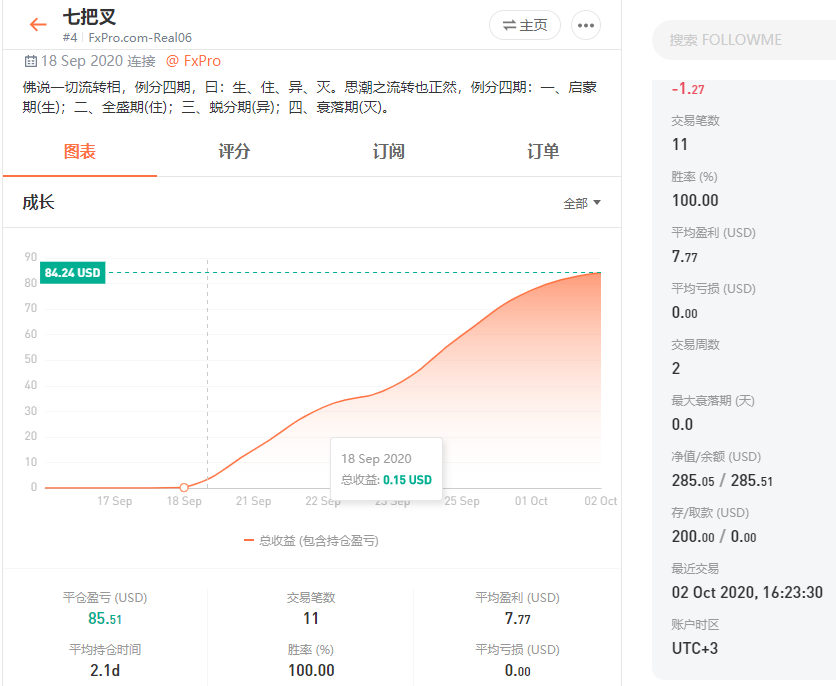
Task: Focus the 搜索 FOLLOWME search field
Action: [744, 40]
